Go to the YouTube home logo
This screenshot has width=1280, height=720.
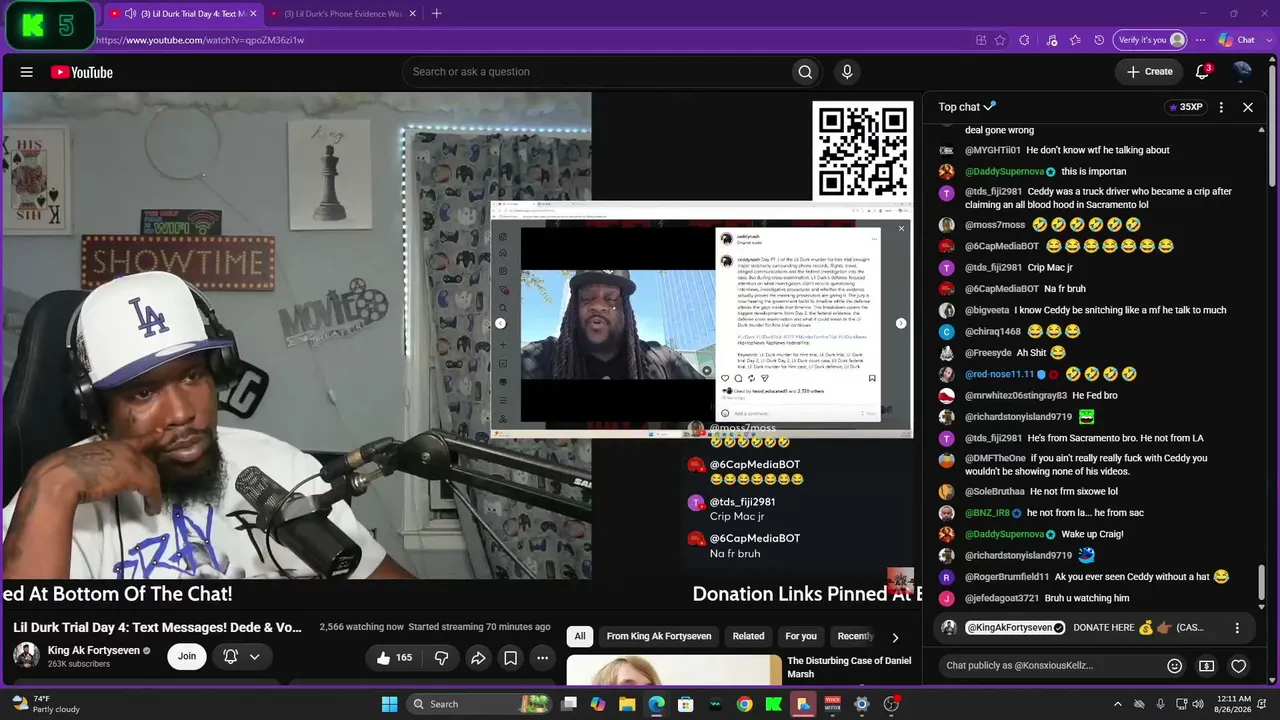[82, 72]
